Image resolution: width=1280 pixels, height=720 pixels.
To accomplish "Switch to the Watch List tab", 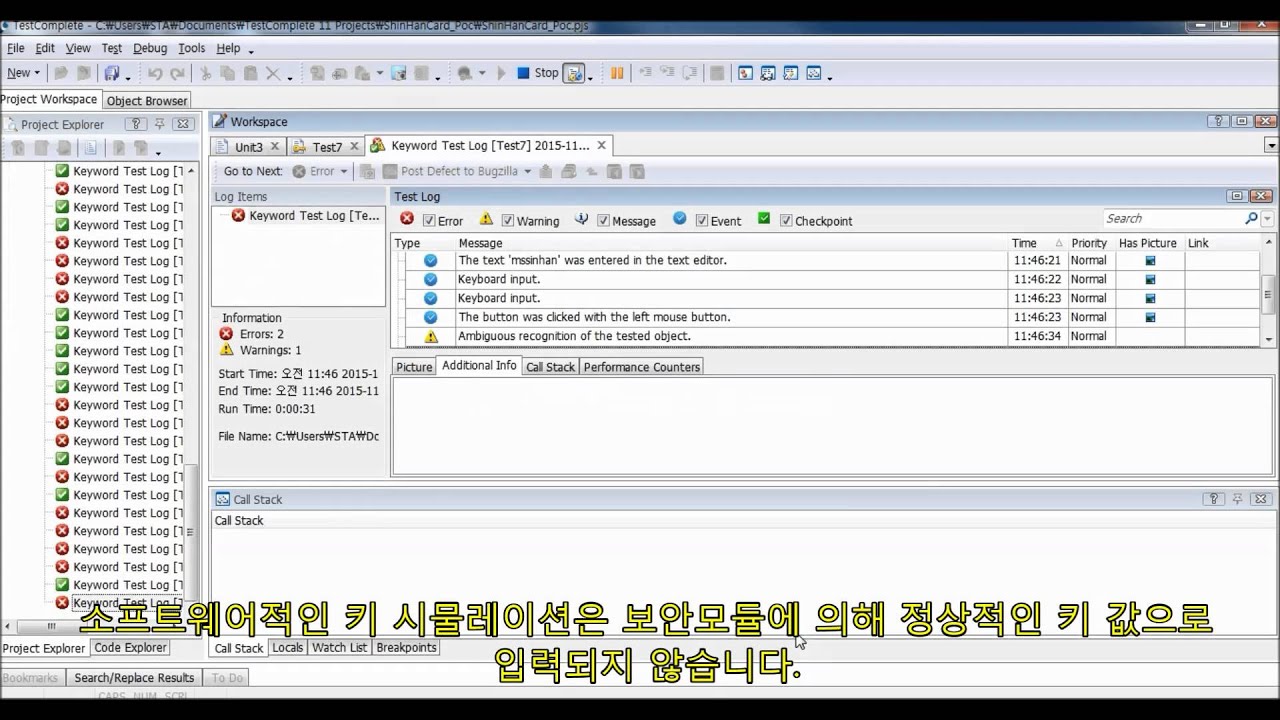I will (339, 648).
